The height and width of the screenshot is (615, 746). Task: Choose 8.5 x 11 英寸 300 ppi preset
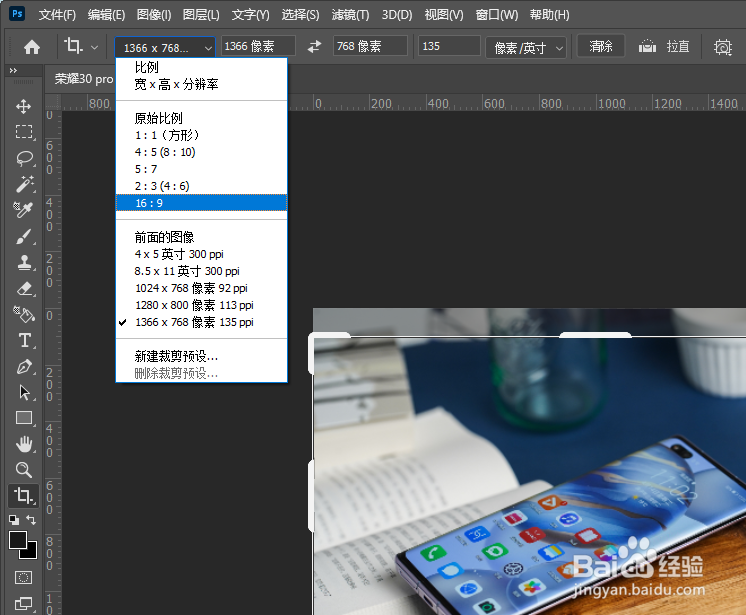pyautogui.click(x=201, y=271)
